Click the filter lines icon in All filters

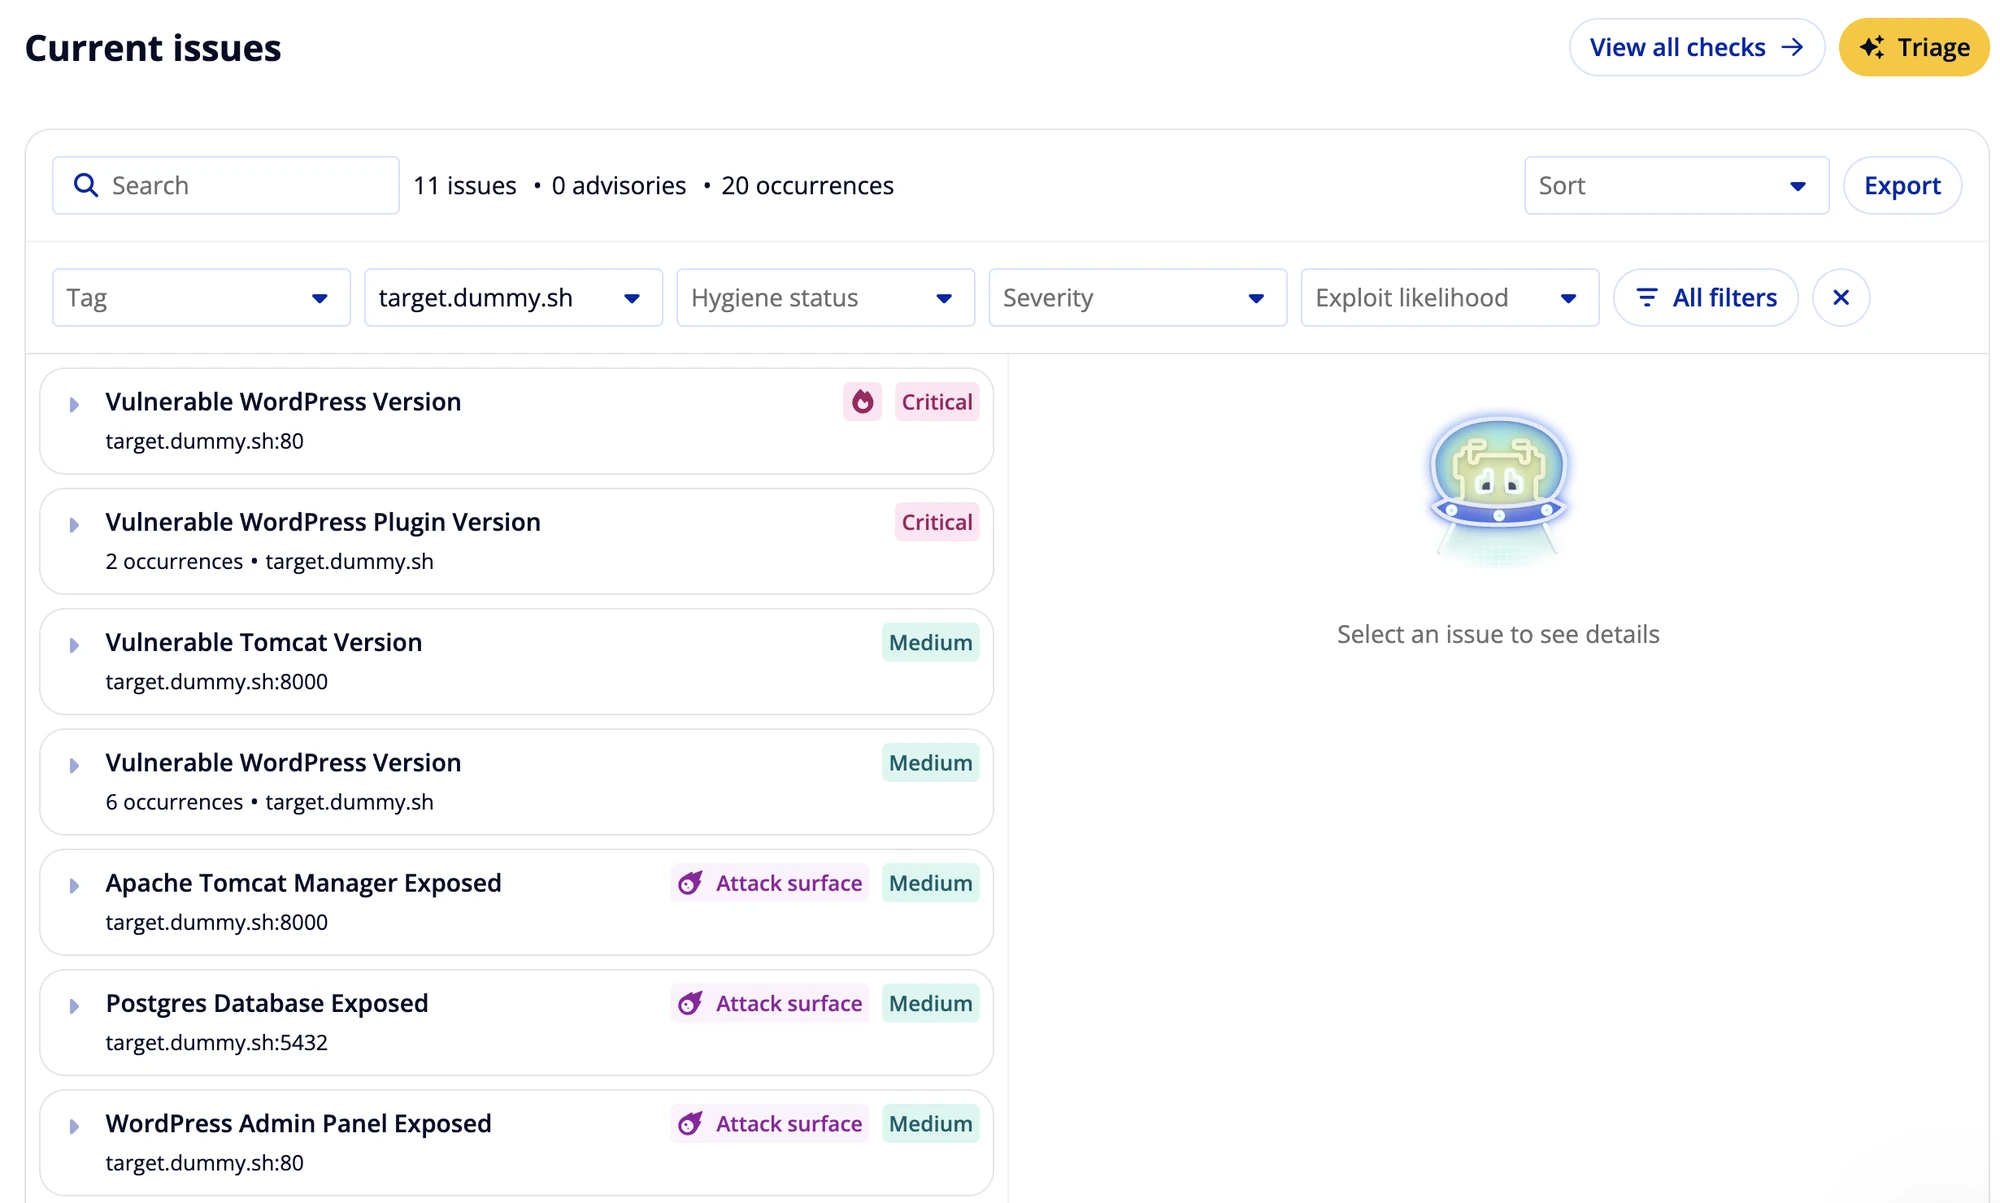1647,297
